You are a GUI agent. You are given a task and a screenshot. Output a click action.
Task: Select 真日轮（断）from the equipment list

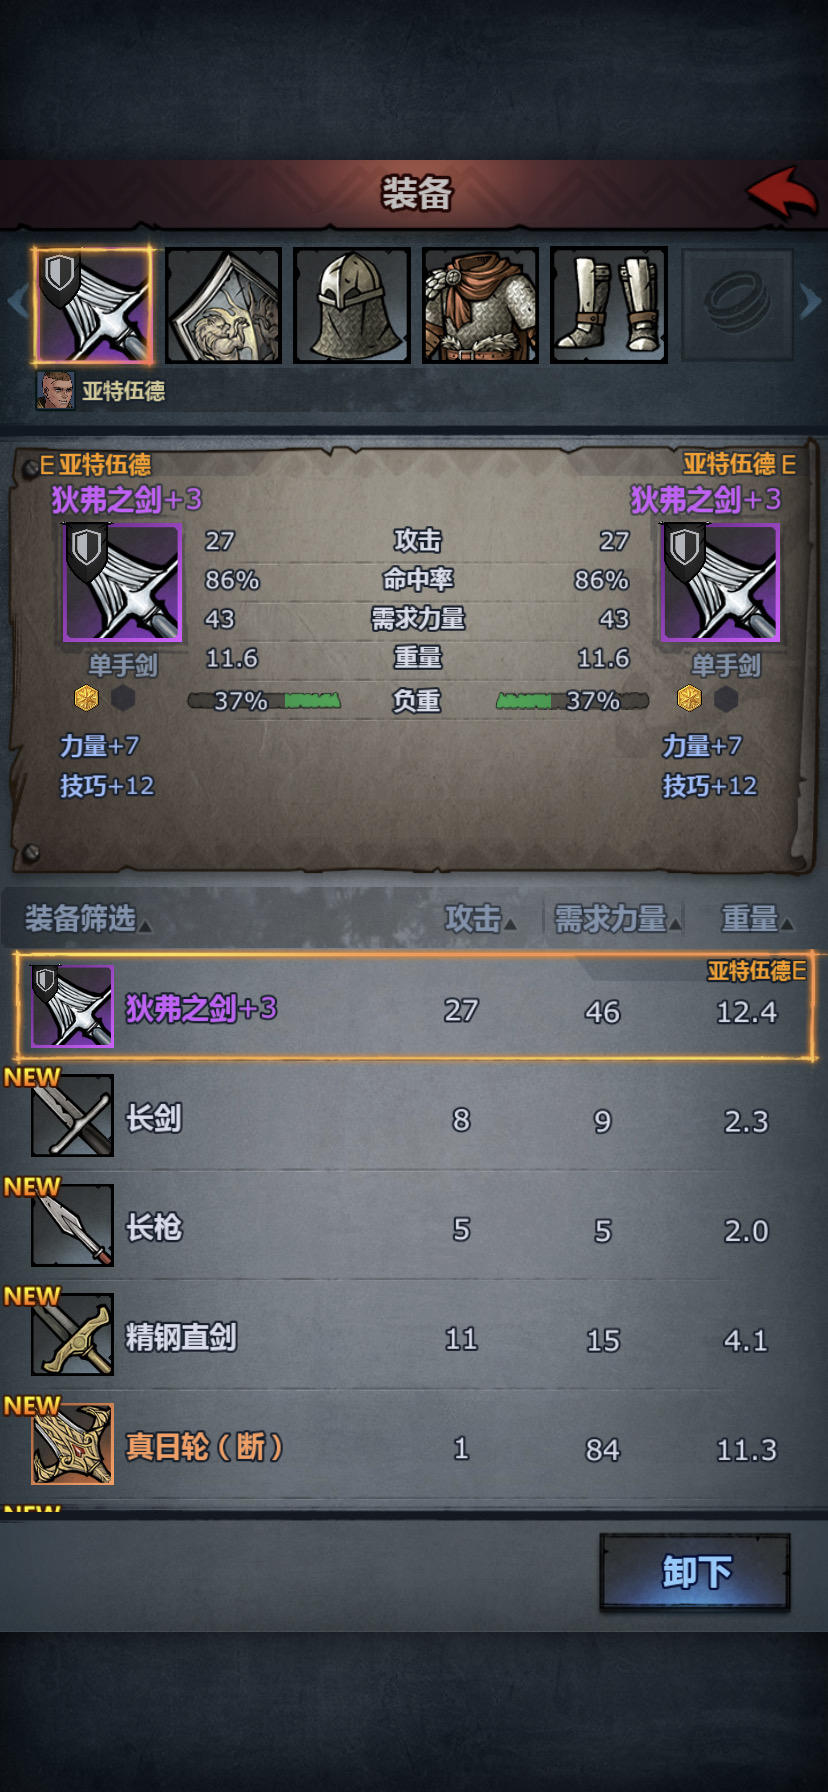point(414,1445)
